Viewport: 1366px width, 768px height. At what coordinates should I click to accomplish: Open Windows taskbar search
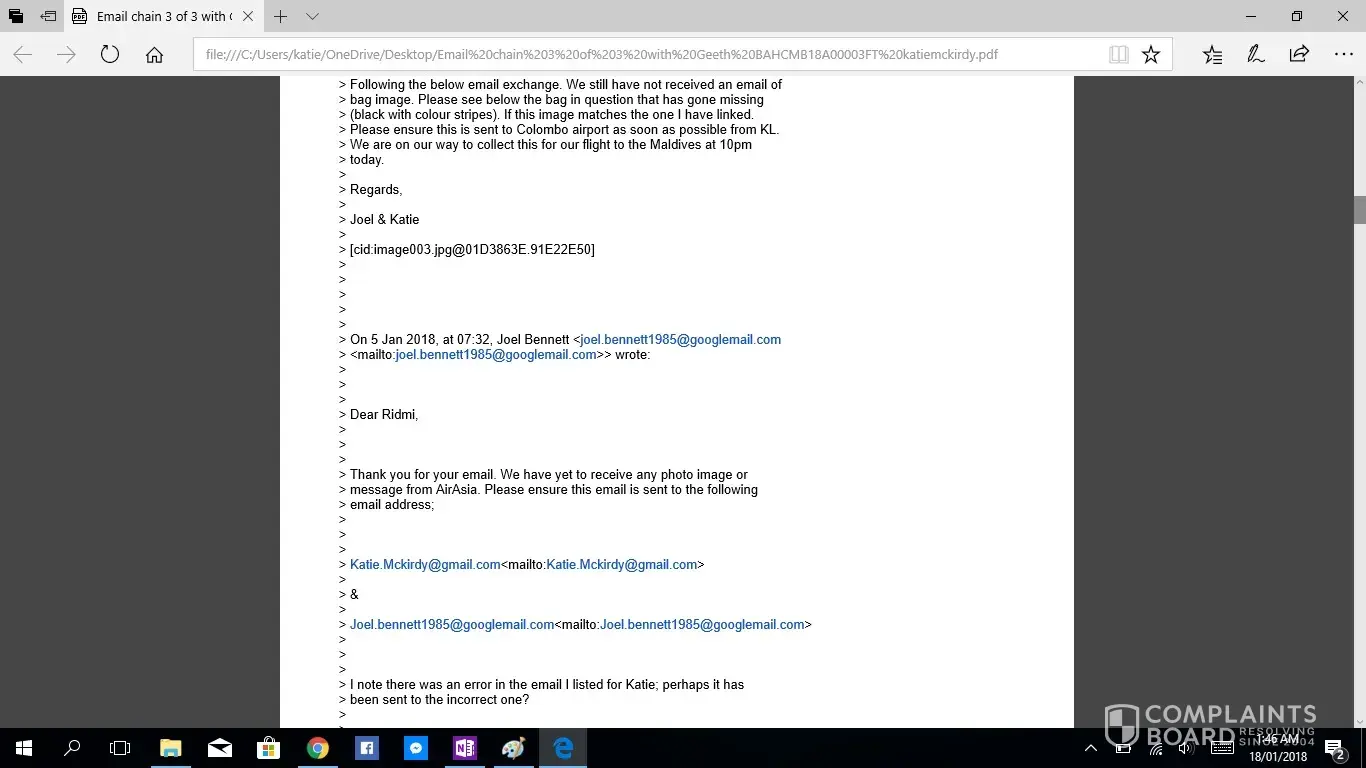tap(72, 748)
